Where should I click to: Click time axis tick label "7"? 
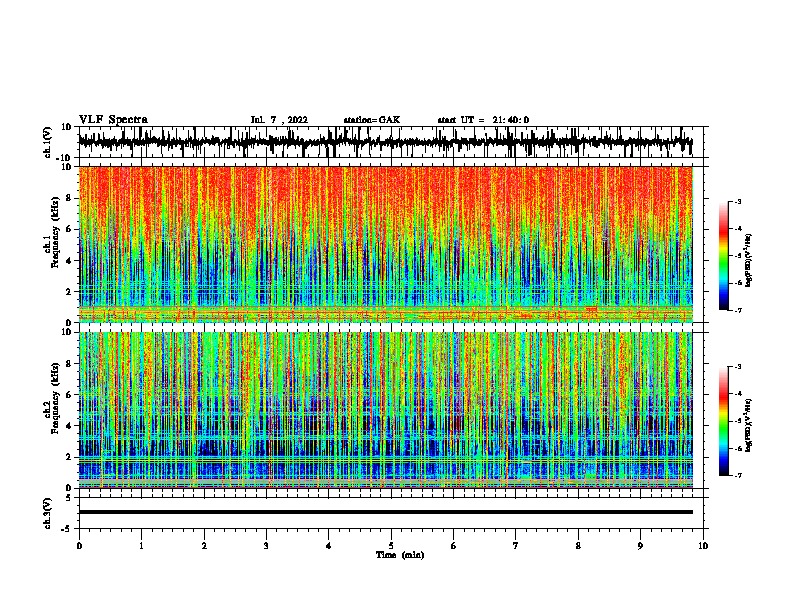pyautogui.click(x=516, y=546)
